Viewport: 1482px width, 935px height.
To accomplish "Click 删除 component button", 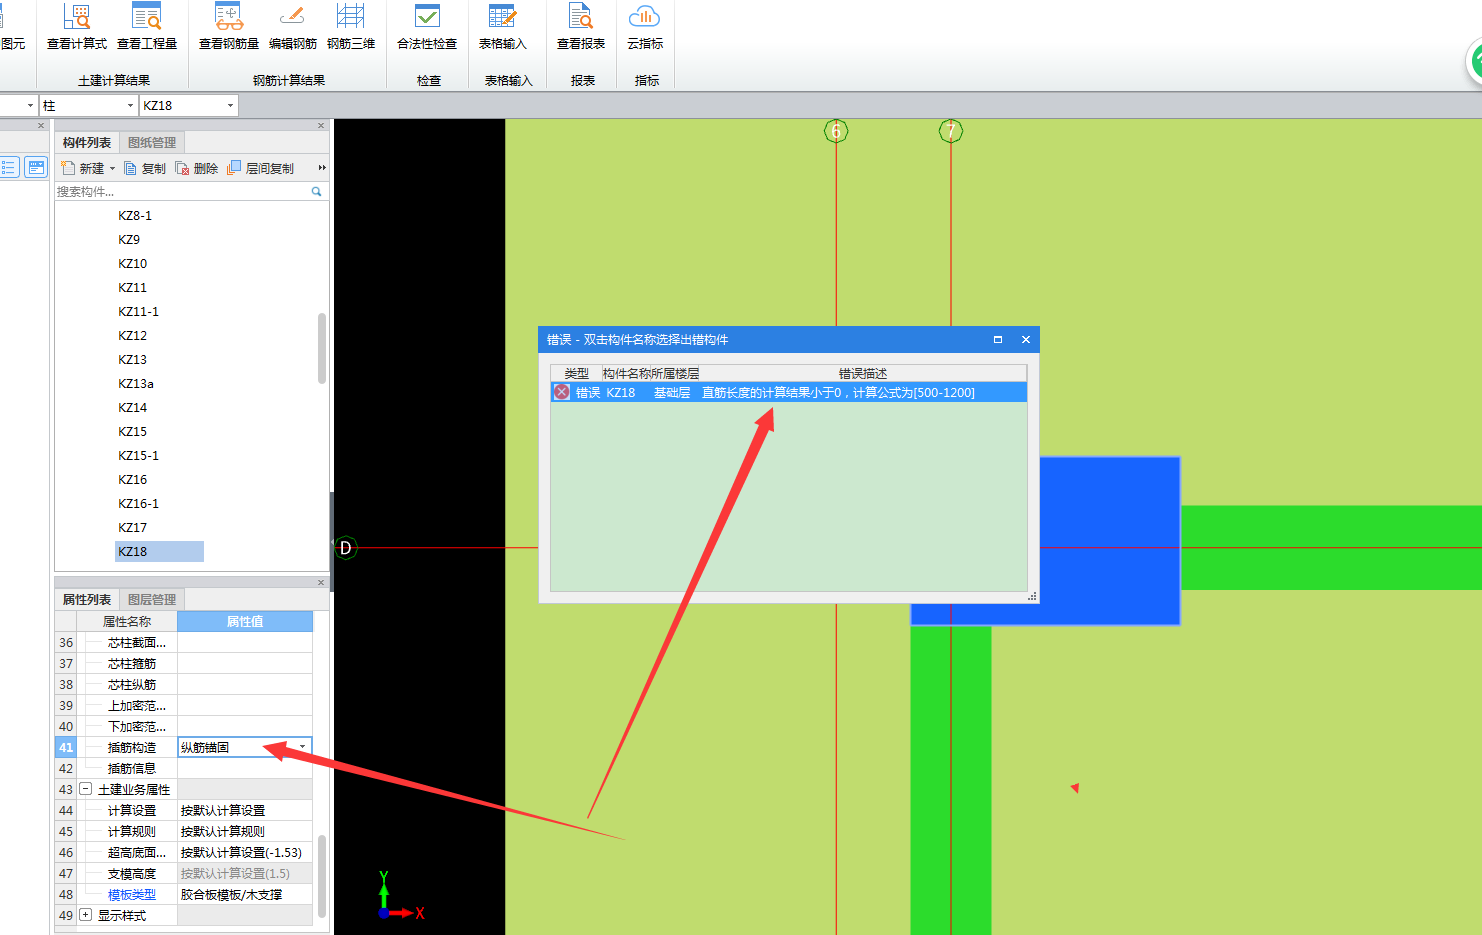I will 197,168.
